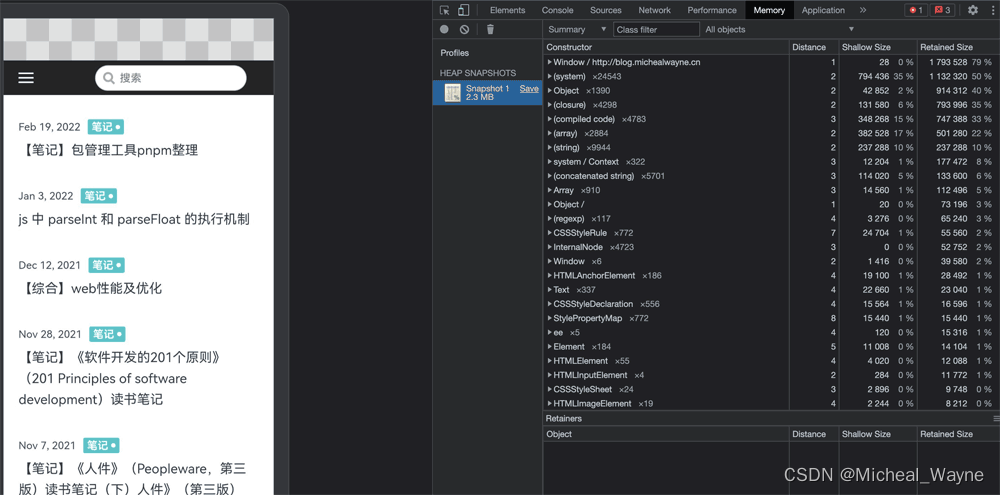This screenshot has height=495, width=1000.
Task: Expand the (concatenated string) row
Action: tap(550, 176)
